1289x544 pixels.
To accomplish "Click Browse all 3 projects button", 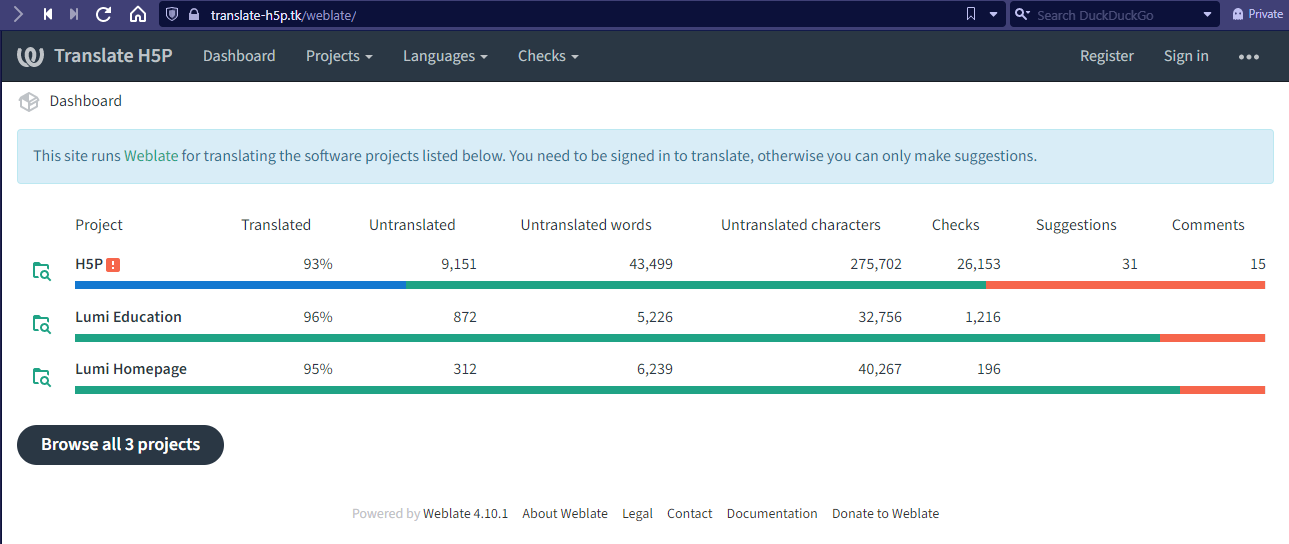I will 120,445.
